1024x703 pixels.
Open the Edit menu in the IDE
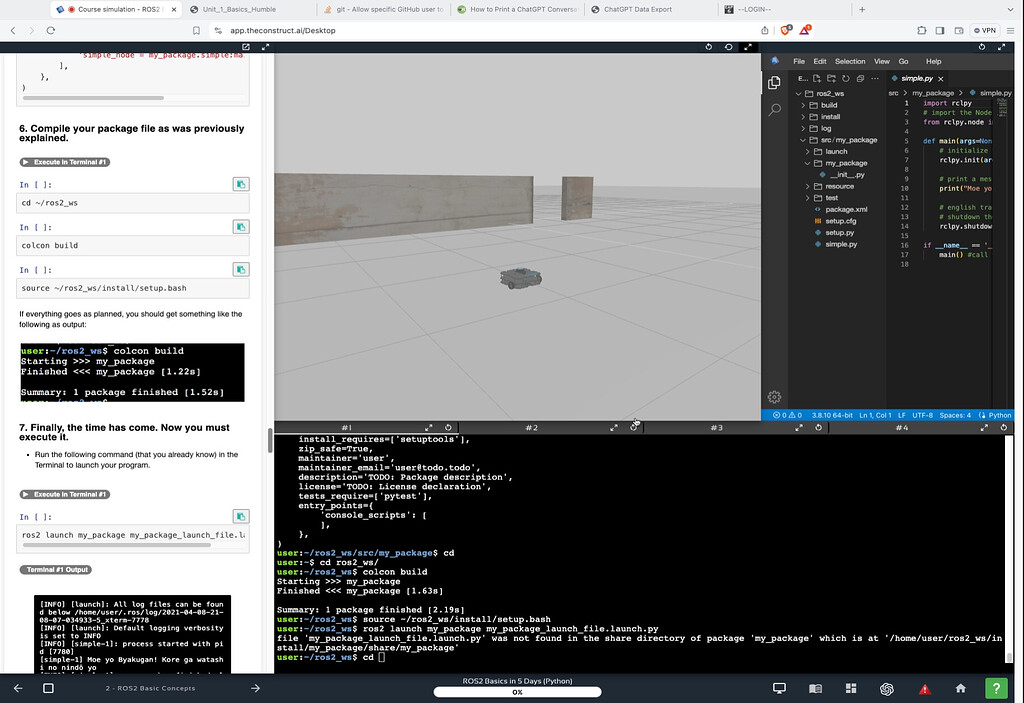[820, 61]
